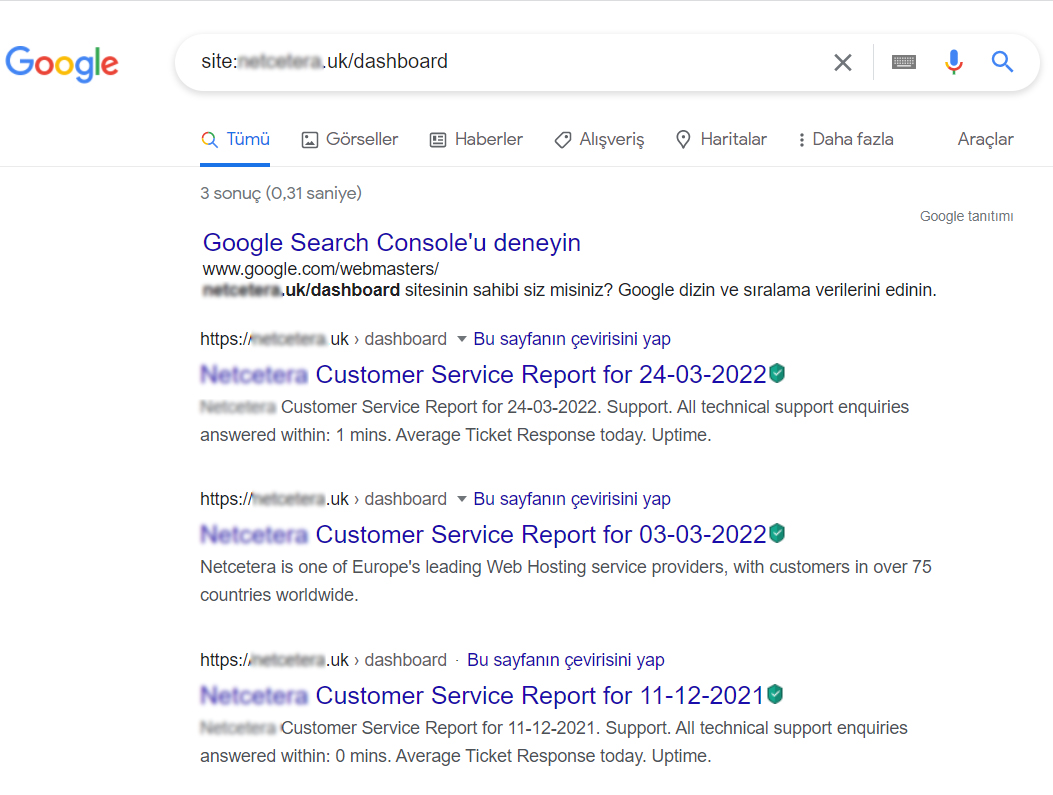1053x795 pixels.
Task: Open the Araçlar search tools
Action: [985, 139]
